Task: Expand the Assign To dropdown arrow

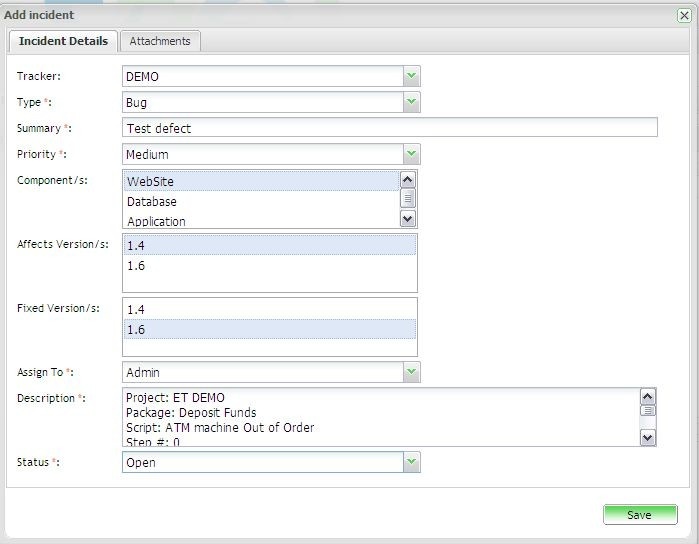Action: click(411, 372)
